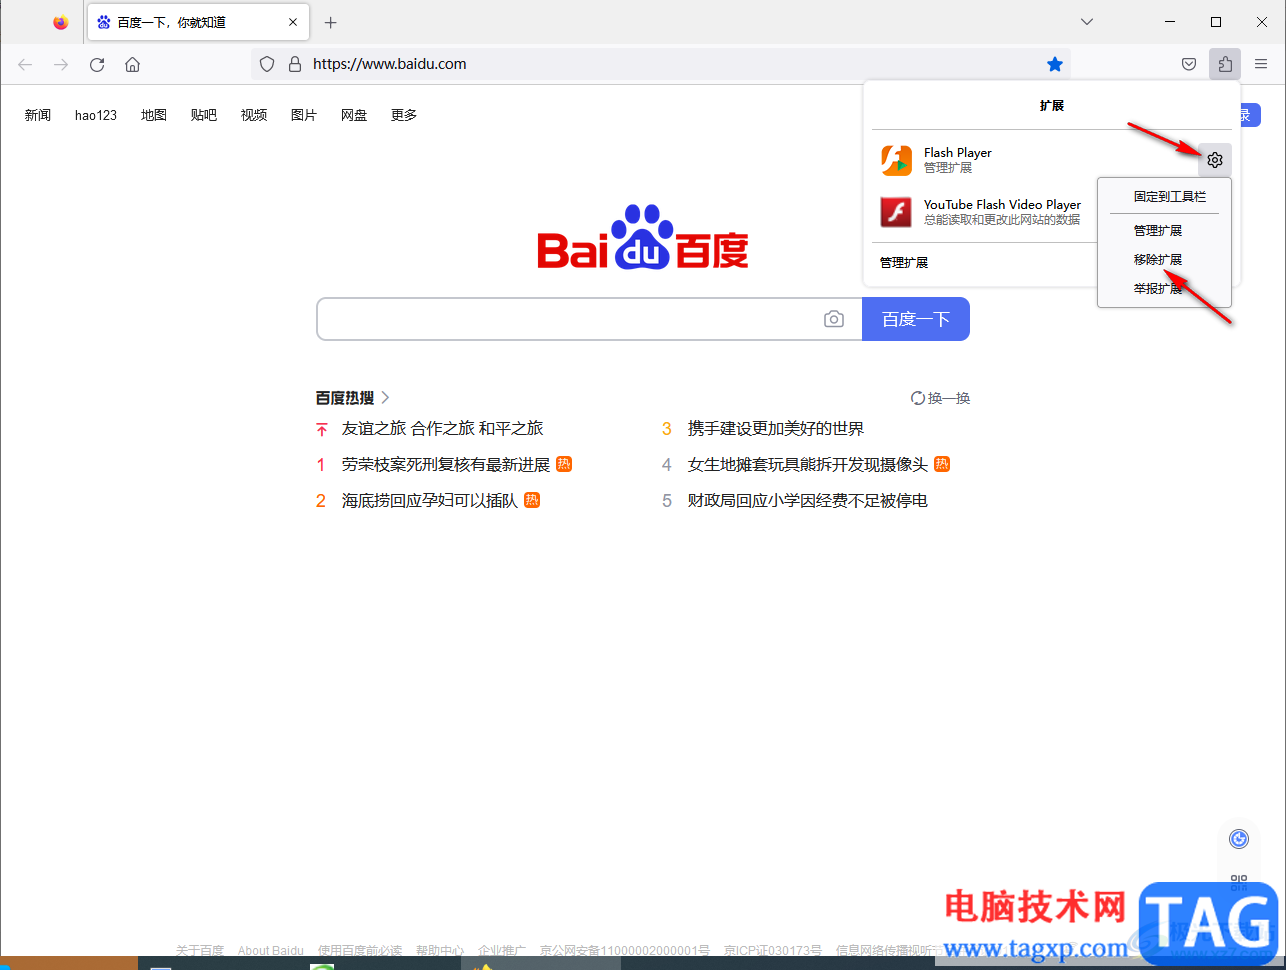Open 帮助中心 footer link
Image resolution: width=1286 pixels, height=970 pixels.
[x=440, y=950]
